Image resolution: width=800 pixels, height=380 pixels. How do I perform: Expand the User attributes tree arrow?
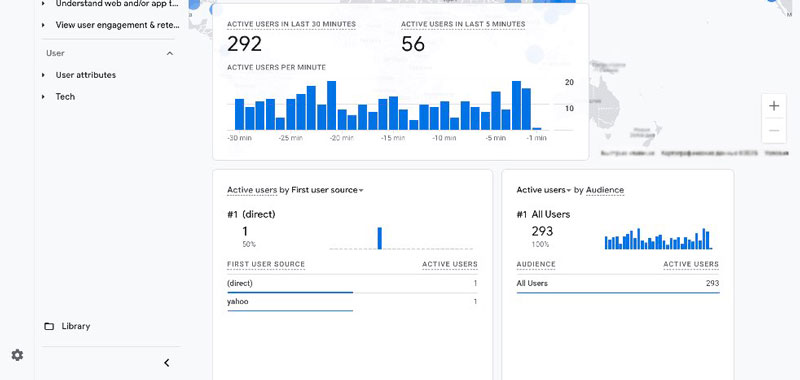44,75
